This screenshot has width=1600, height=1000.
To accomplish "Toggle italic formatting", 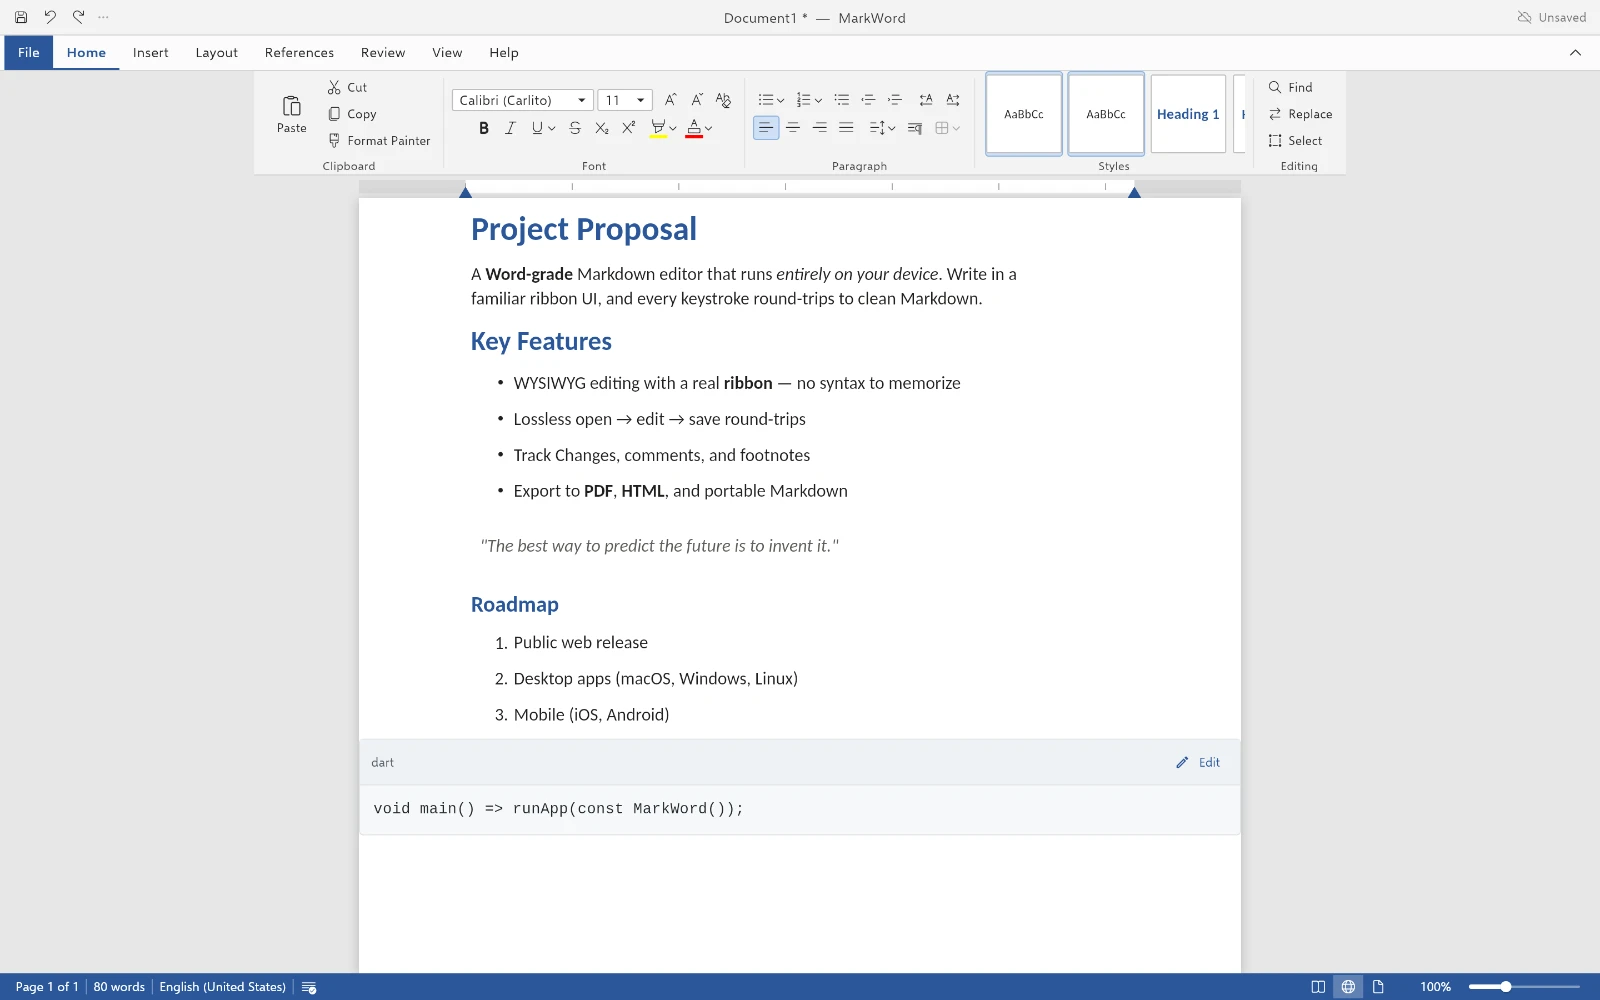I will coord(510,128).
